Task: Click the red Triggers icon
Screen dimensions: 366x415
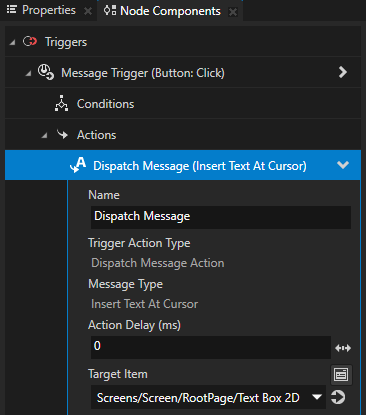Action: [x=30, y=42]
